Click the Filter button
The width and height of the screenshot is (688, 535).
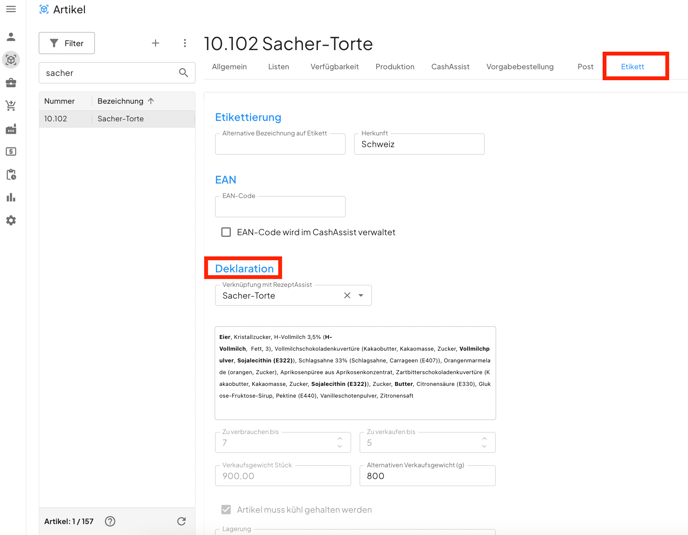(x=67, y=43)
